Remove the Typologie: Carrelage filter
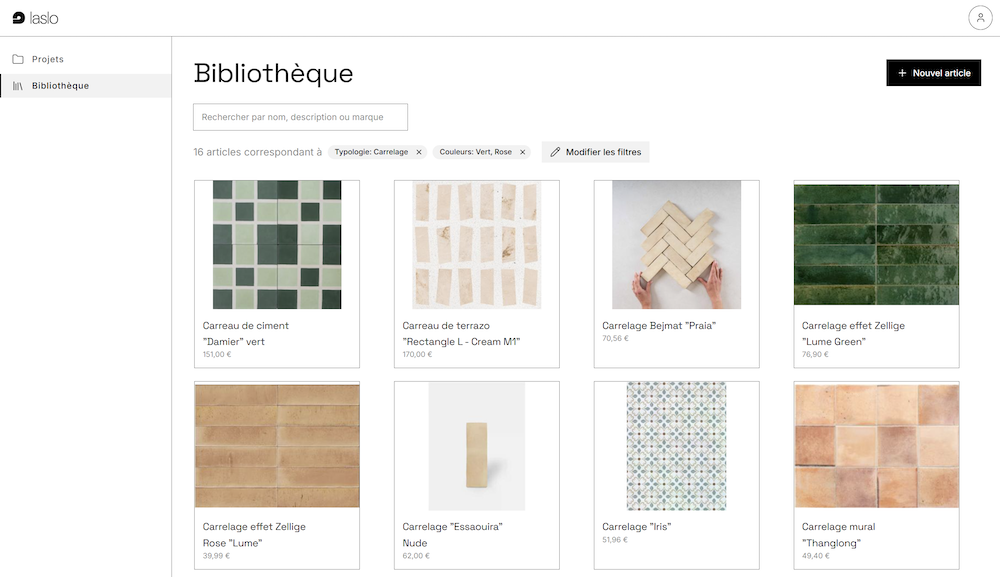Viewport: 1000px width, 577px height. (x=419, y=152)
